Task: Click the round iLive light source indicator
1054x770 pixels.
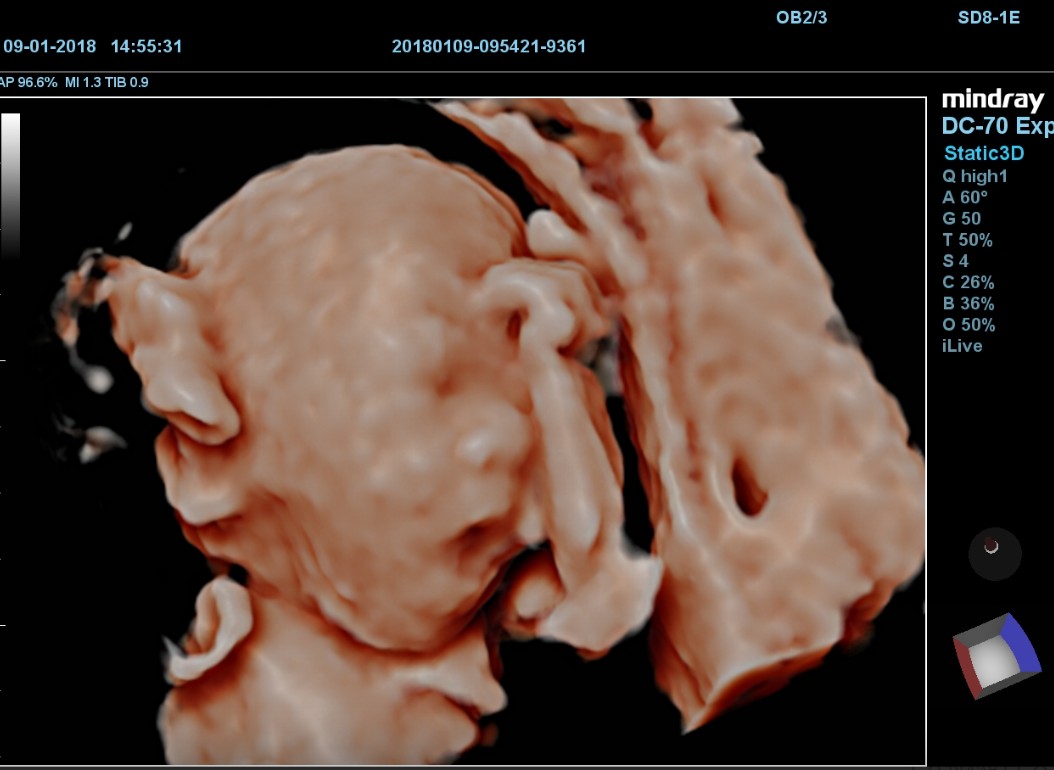Action: point(994,553)
